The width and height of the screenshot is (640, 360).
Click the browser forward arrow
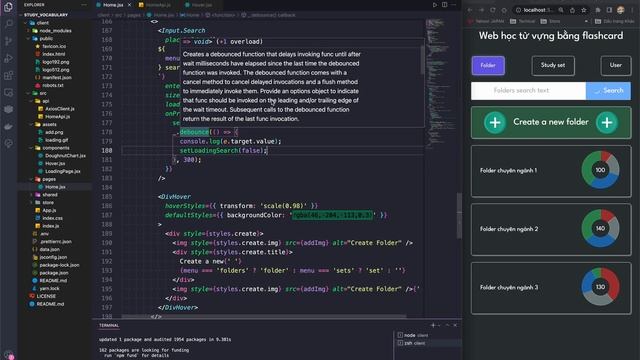pos(482,10)
